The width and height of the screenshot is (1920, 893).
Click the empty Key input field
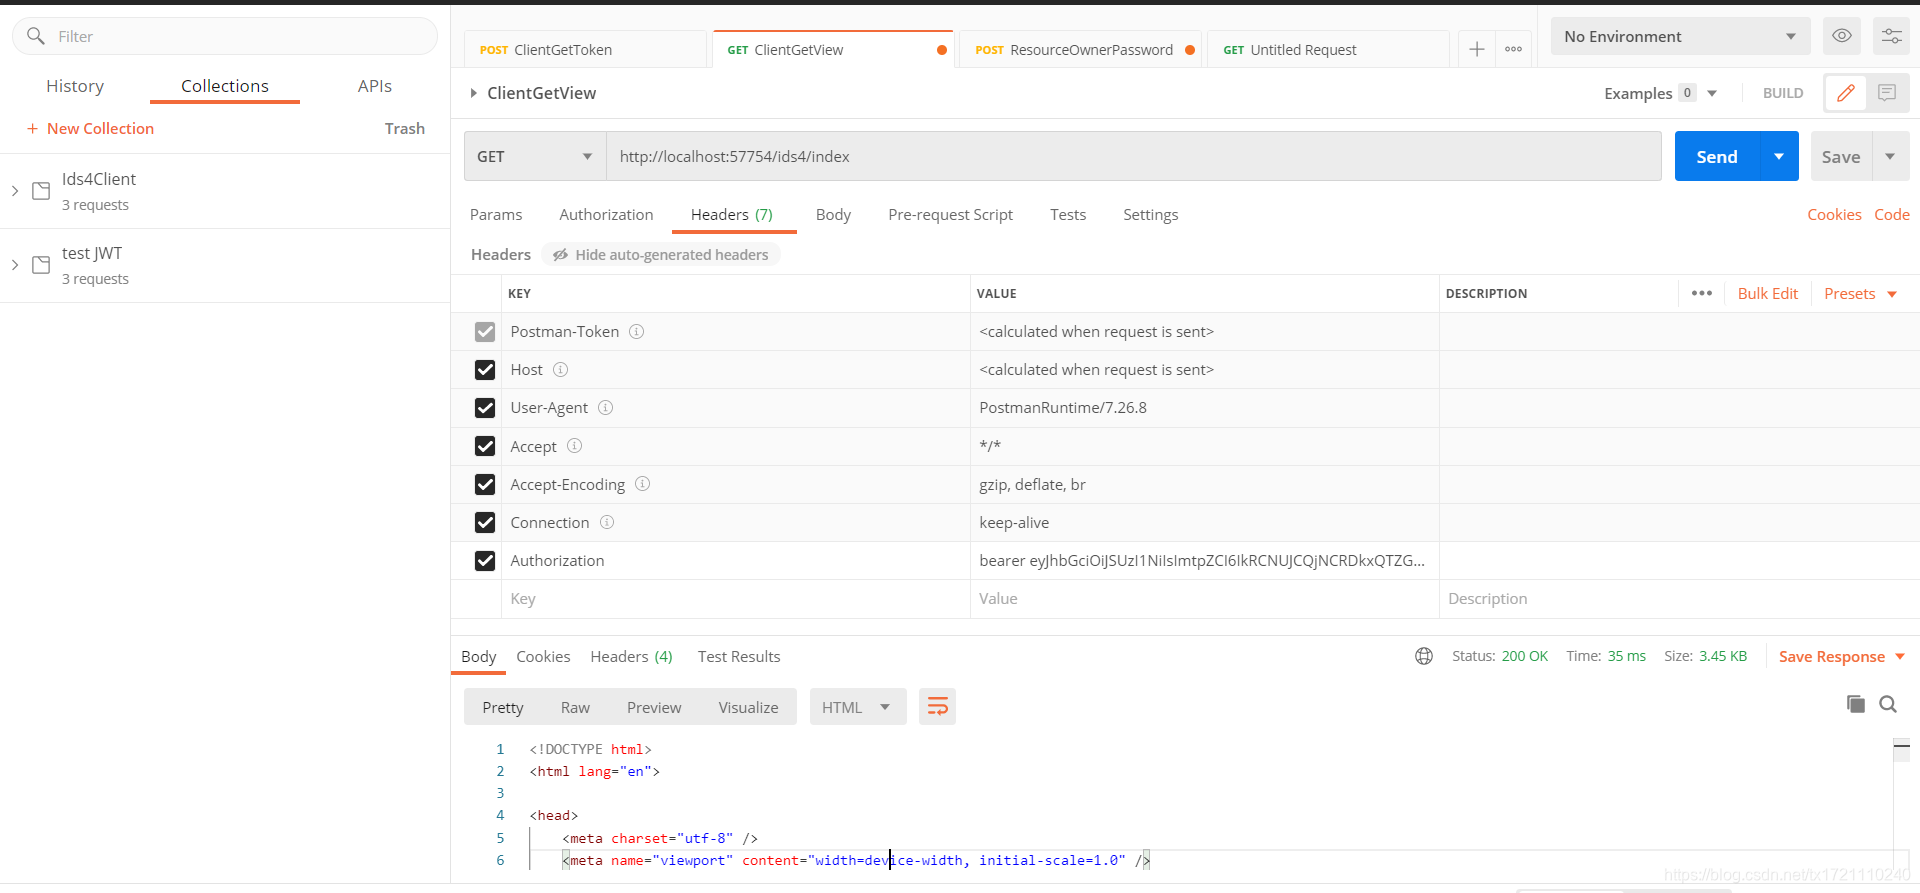735,599
